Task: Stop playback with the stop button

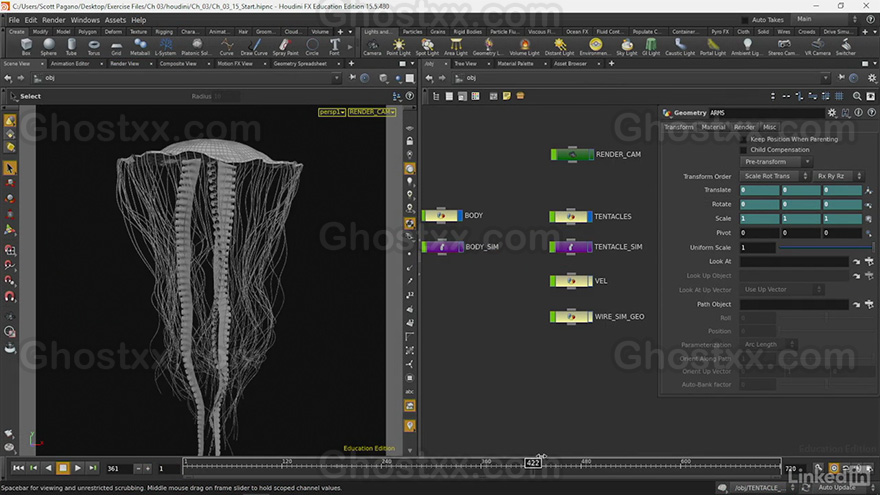Action: [63, 468]
